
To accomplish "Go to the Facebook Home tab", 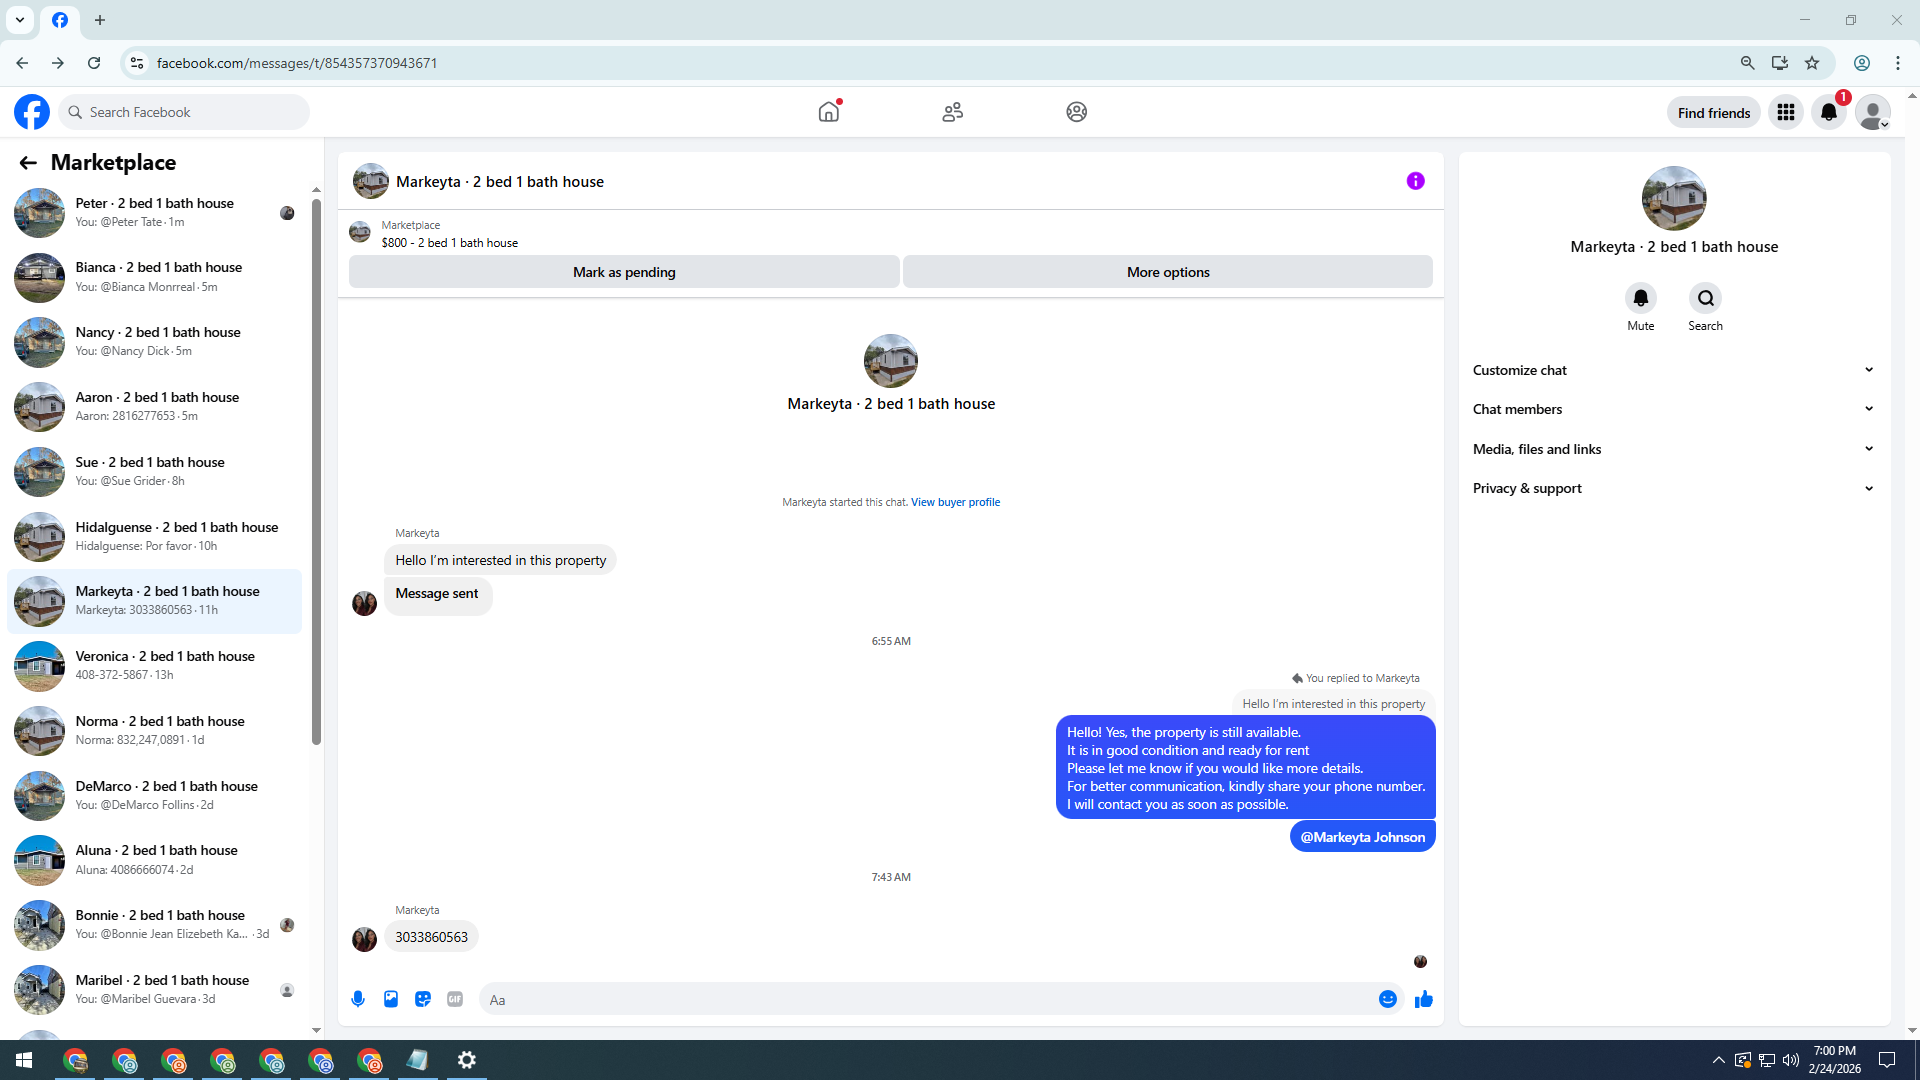I will click(829, 112).
